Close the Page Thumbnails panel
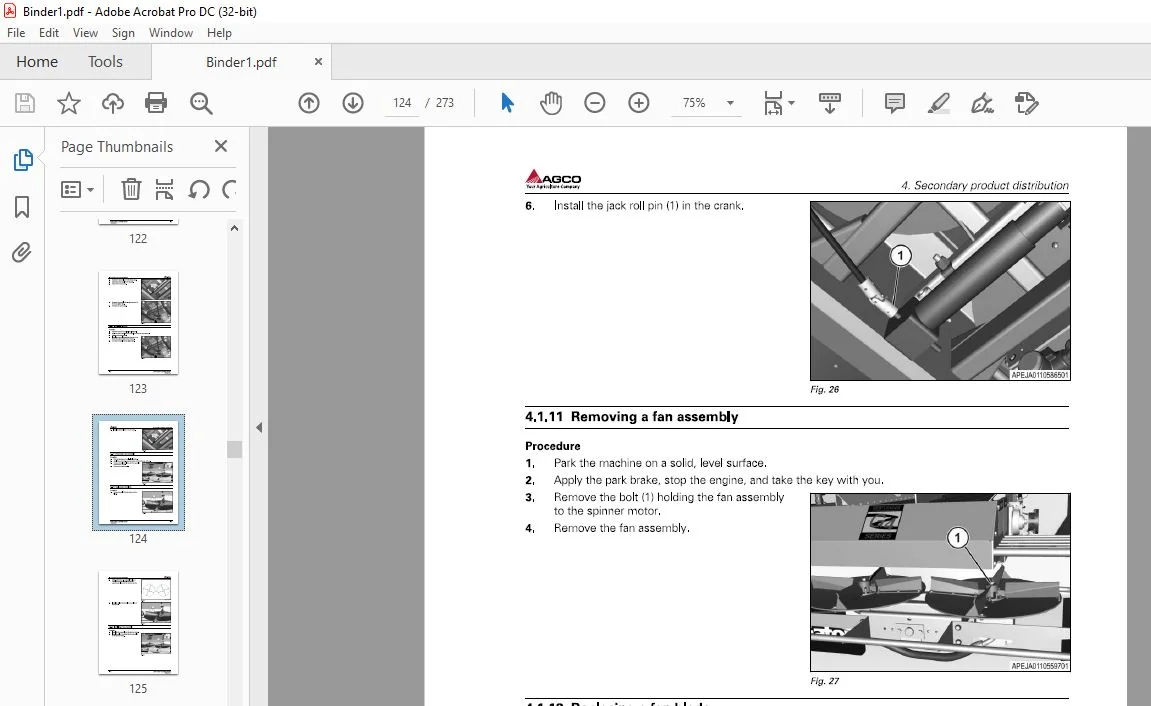The image size is (1151, 706). [x=221, y=146]
